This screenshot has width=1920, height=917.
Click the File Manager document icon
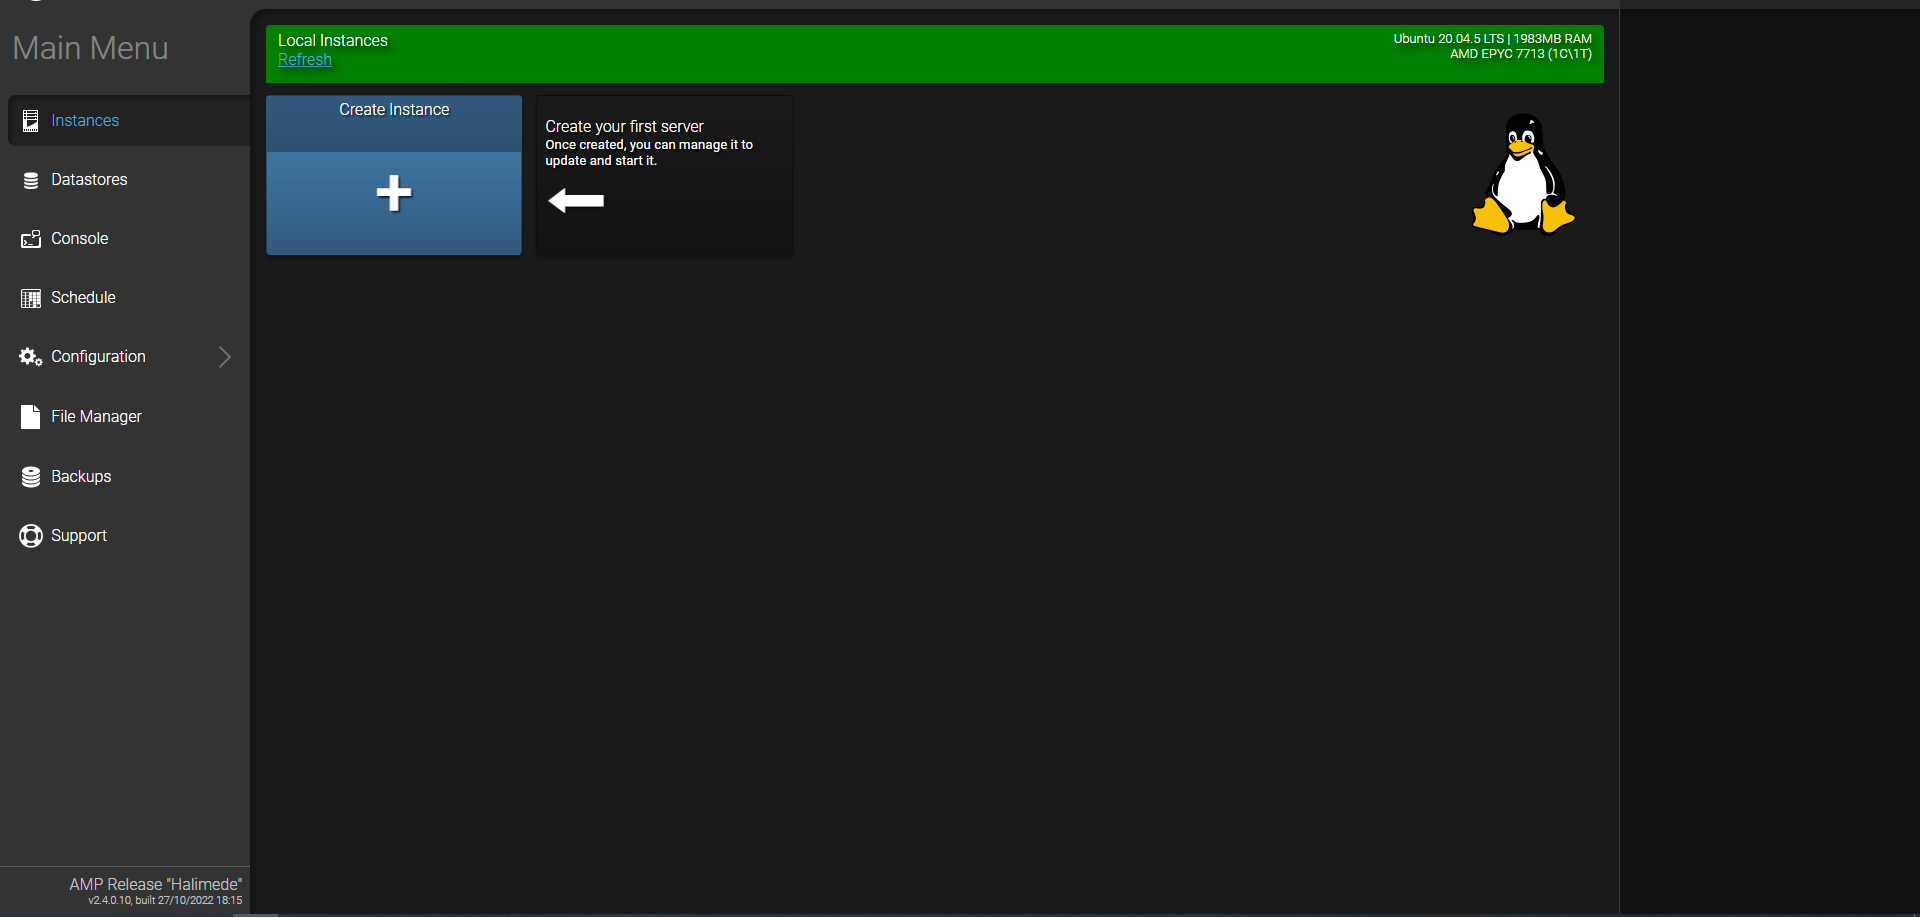pyautogui.click(x=31, y=417)
